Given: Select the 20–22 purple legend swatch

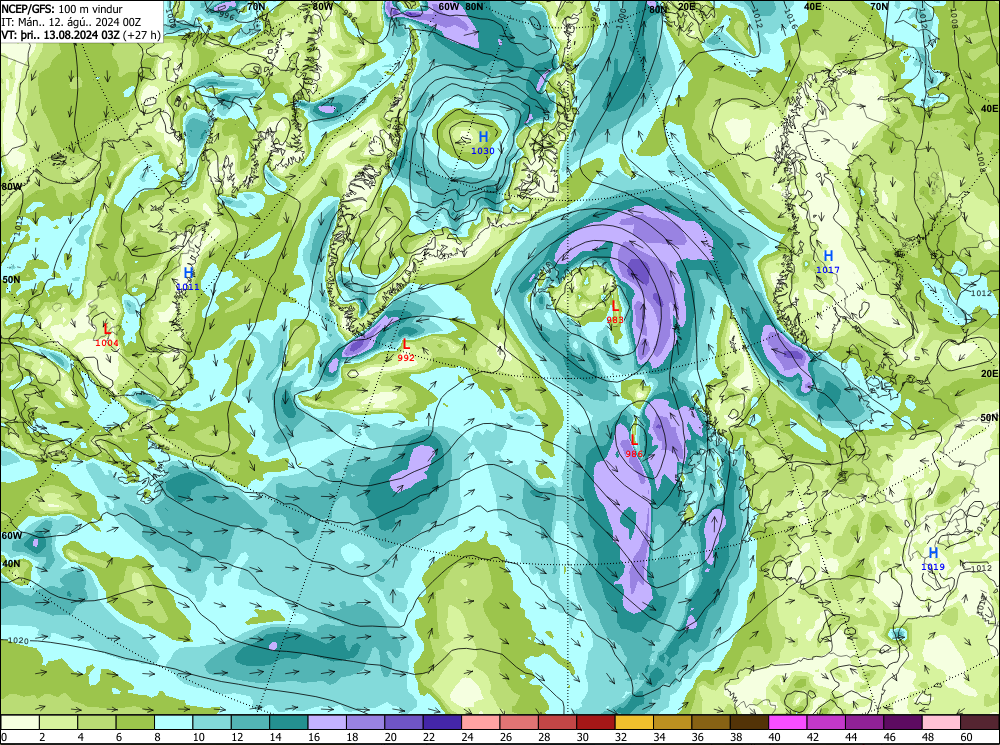Looking at the screenshot, I should tap(404, 722).
